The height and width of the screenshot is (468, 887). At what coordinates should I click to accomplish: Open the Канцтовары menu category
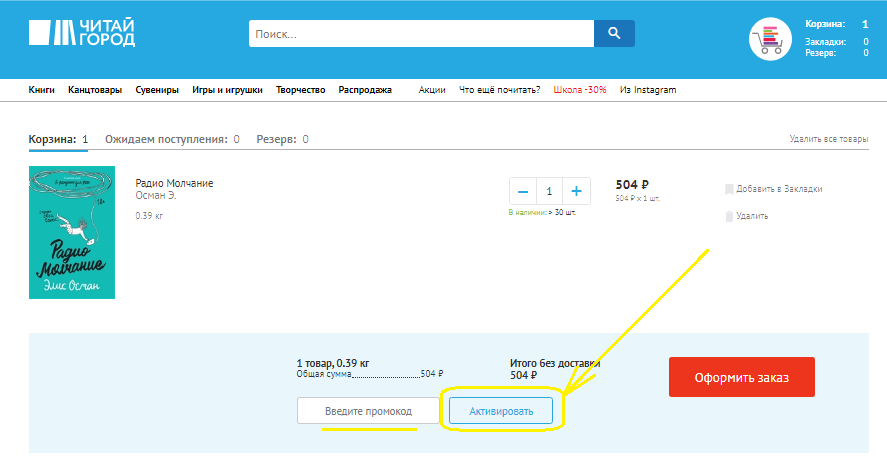pos(95,90)
